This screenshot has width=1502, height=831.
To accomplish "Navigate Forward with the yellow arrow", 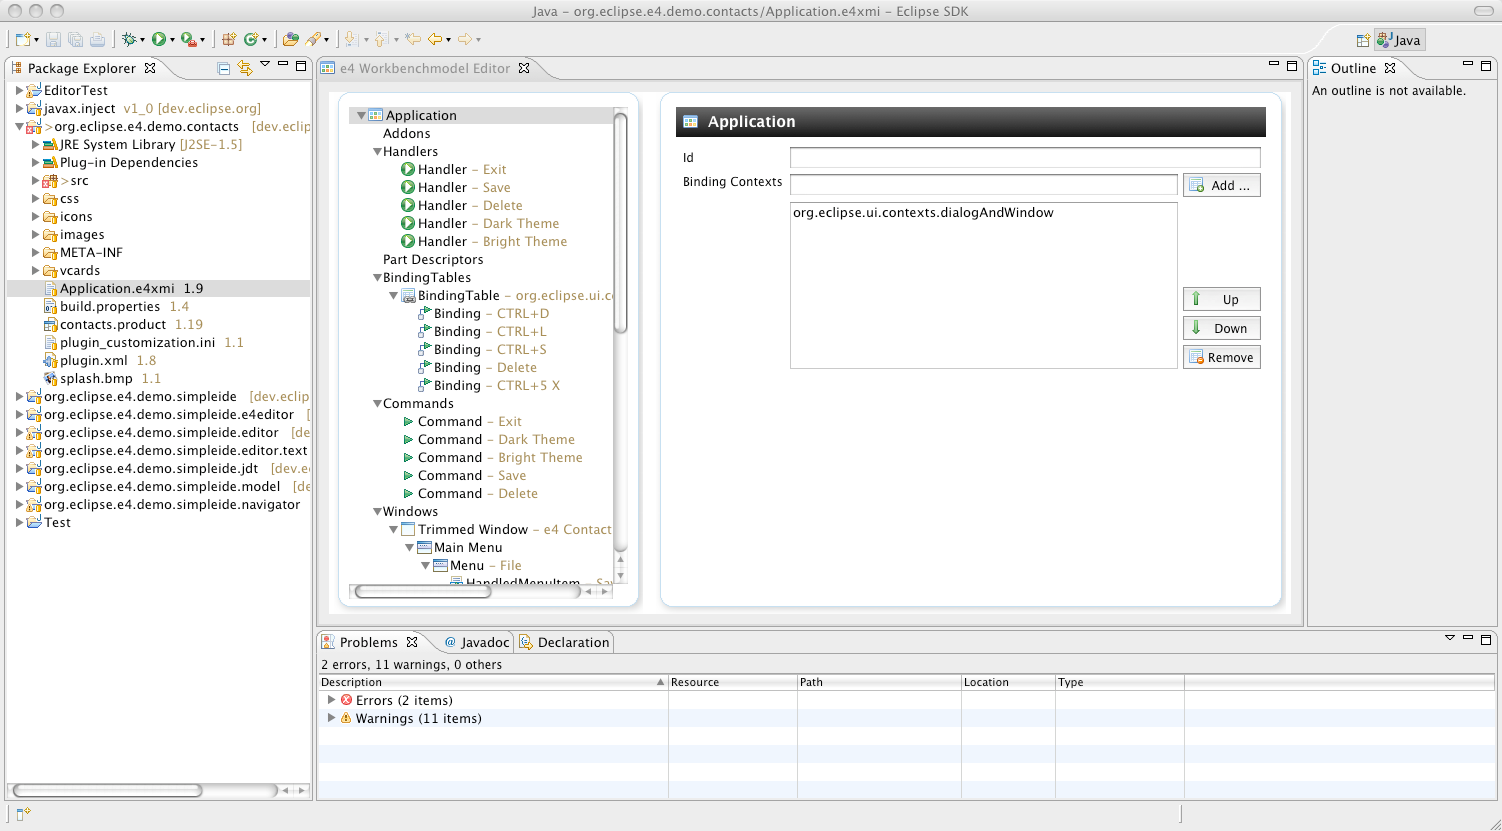I will [464, 39].
